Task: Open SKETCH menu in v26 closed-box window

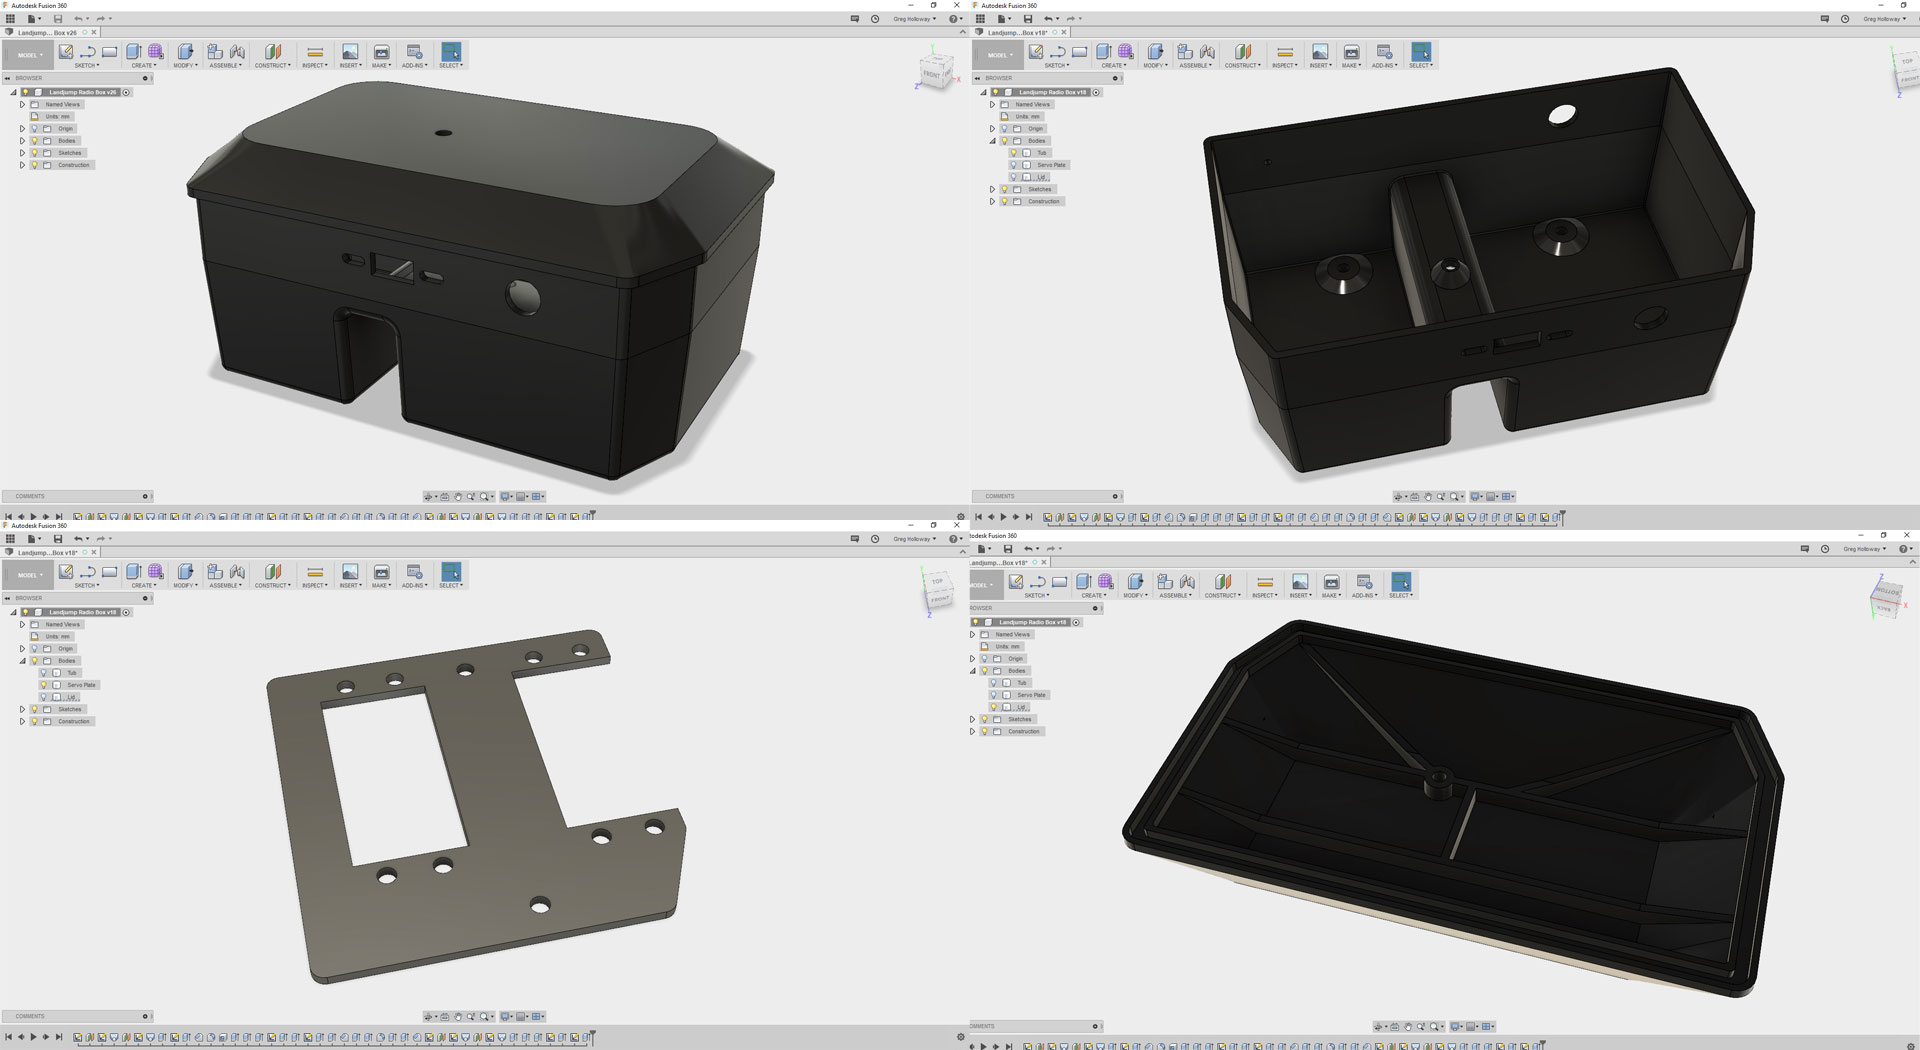Action: (x=87, y=66)
